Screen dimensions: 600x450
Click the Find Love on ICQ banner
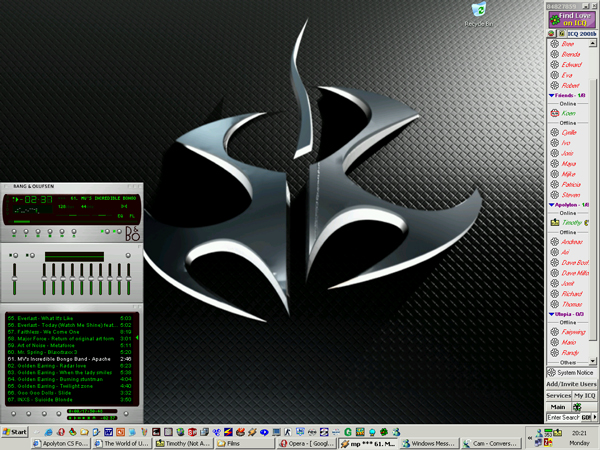572,20
